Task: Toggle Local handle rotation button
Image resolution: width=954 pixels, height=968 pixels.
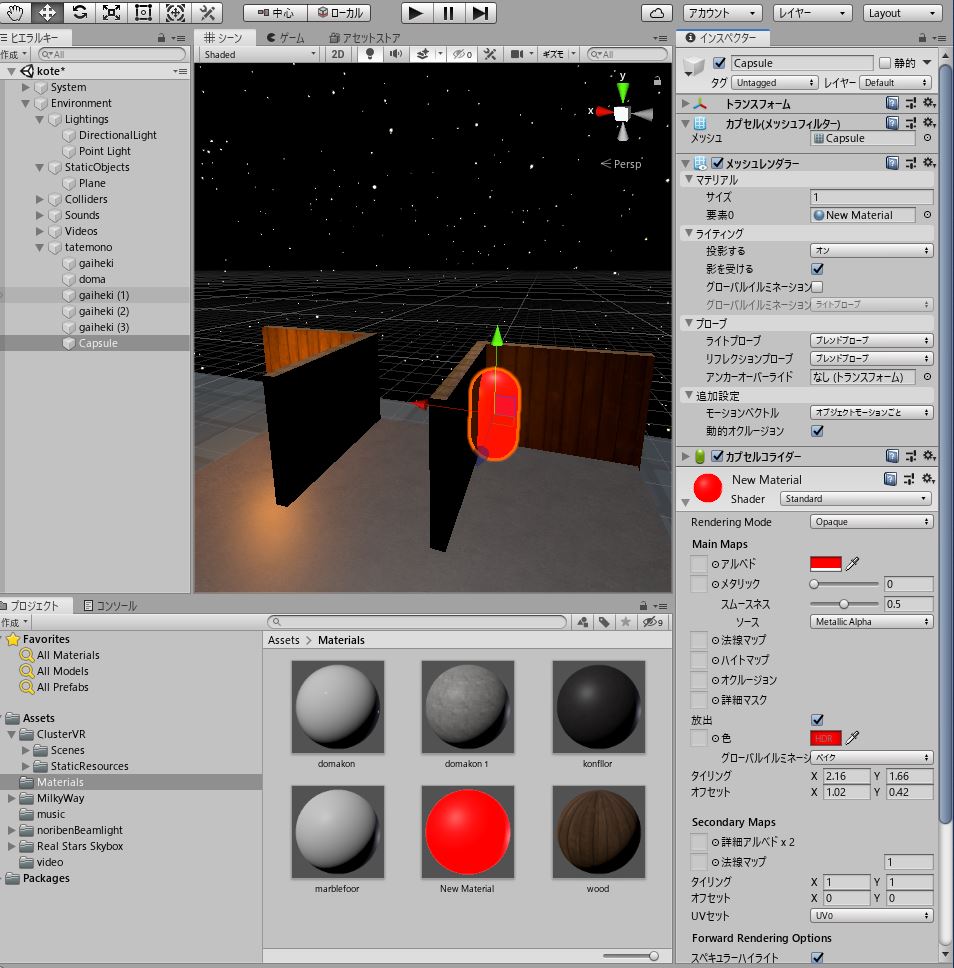Action: pyautogui.click(x=340, y=13)
